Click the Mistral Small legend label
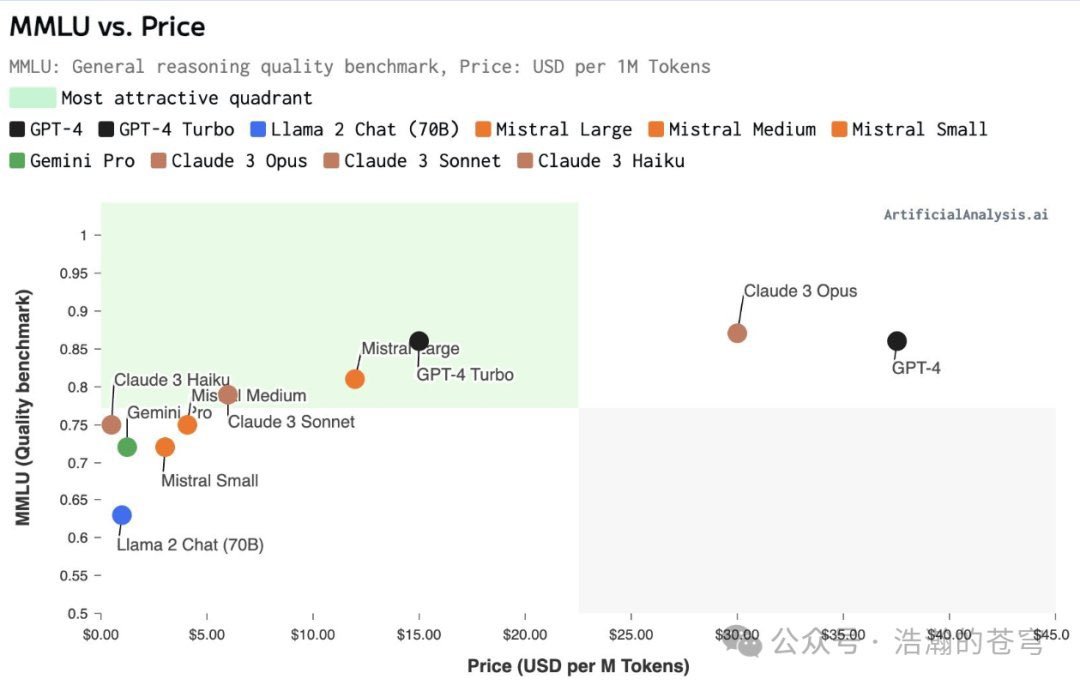This screenshot has height=685, width=1080. coord(919,129)
